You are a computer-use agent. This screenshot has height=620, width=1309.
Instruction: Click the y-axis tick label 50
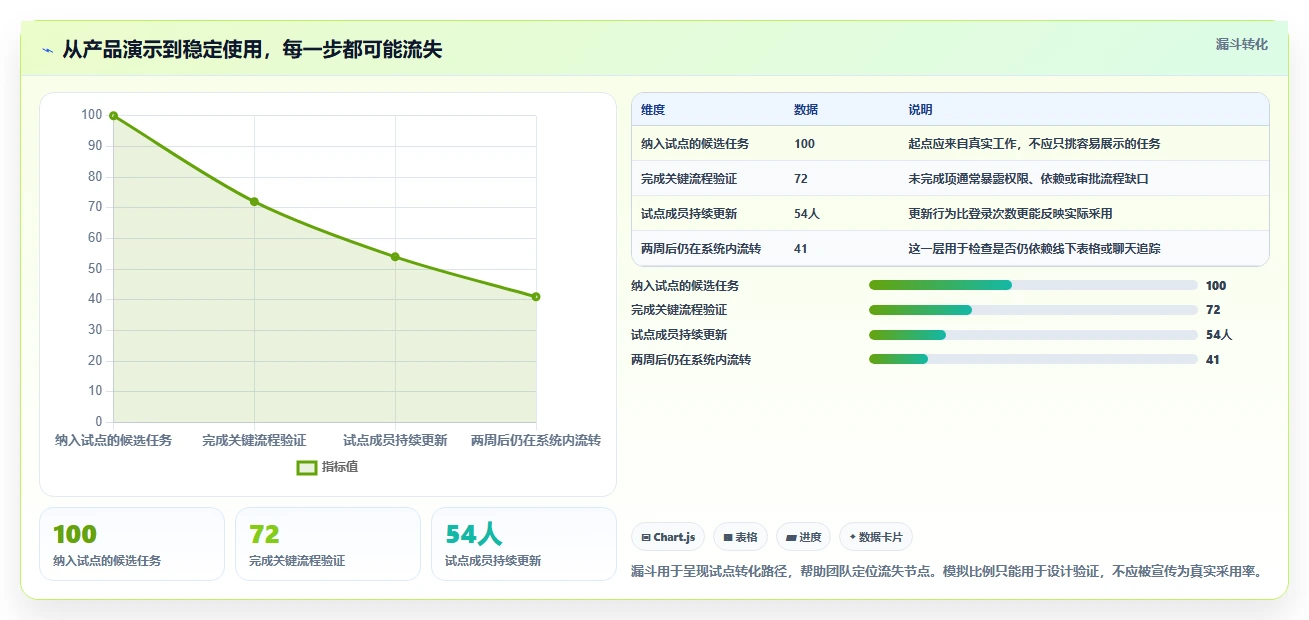[x=95, y=269]
